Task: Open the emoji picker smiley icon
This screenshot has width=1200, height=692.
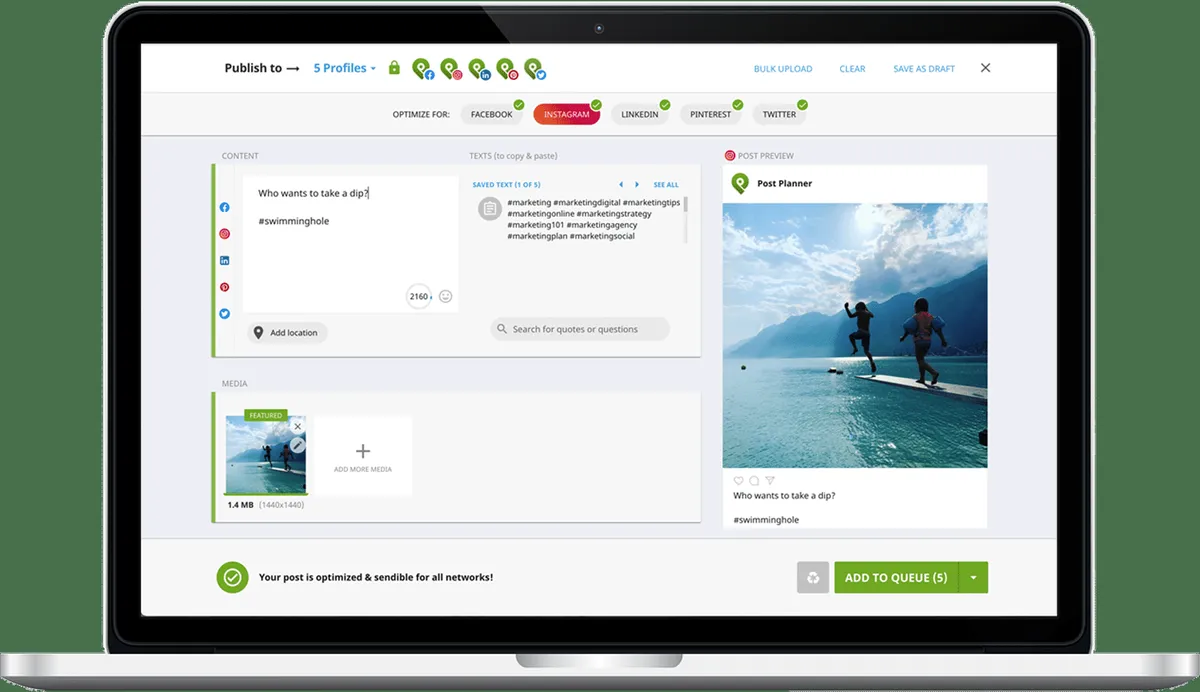Action: pos(446,296)
